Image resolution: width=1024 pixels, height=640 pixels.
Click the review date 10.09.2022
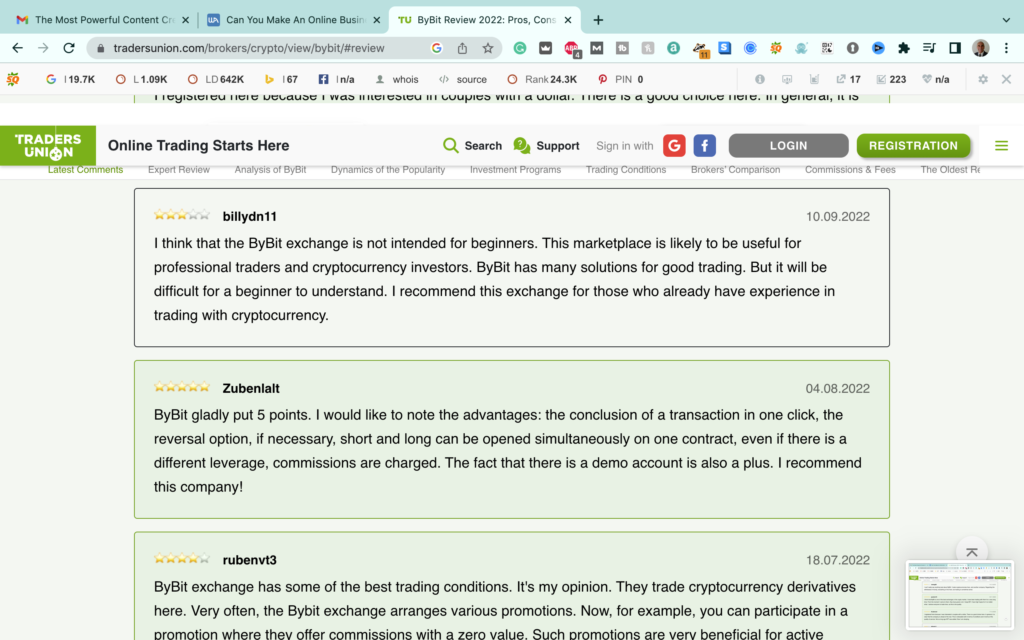(838, 217)
